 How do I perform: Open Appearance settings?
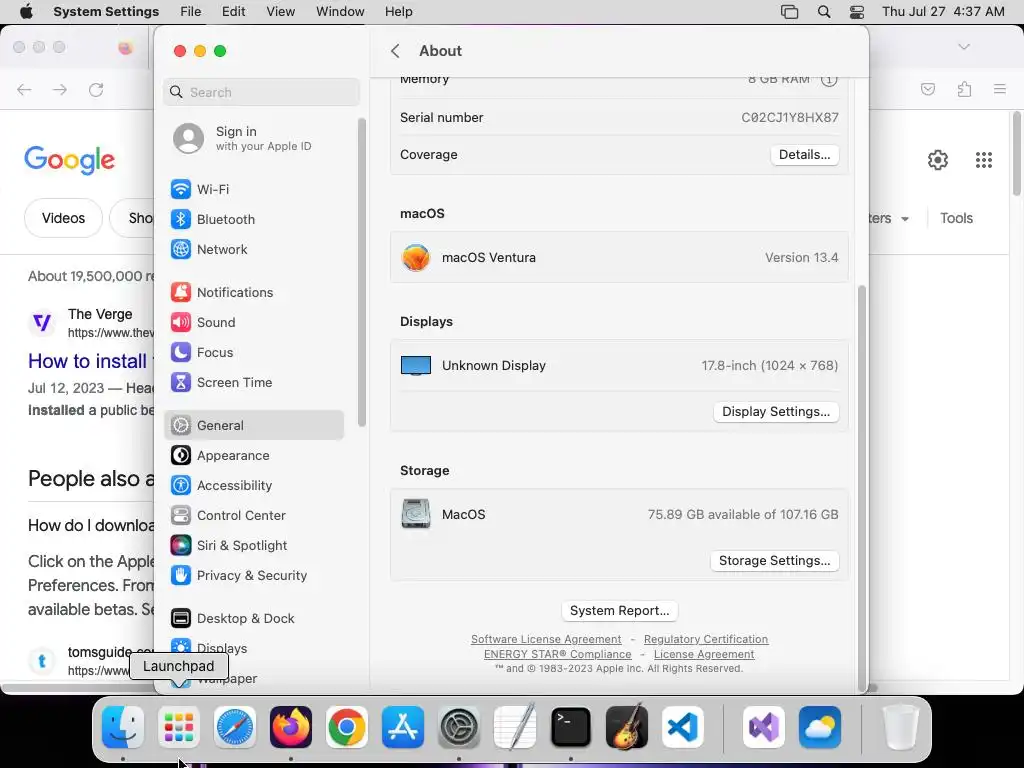tap(253, 455)
